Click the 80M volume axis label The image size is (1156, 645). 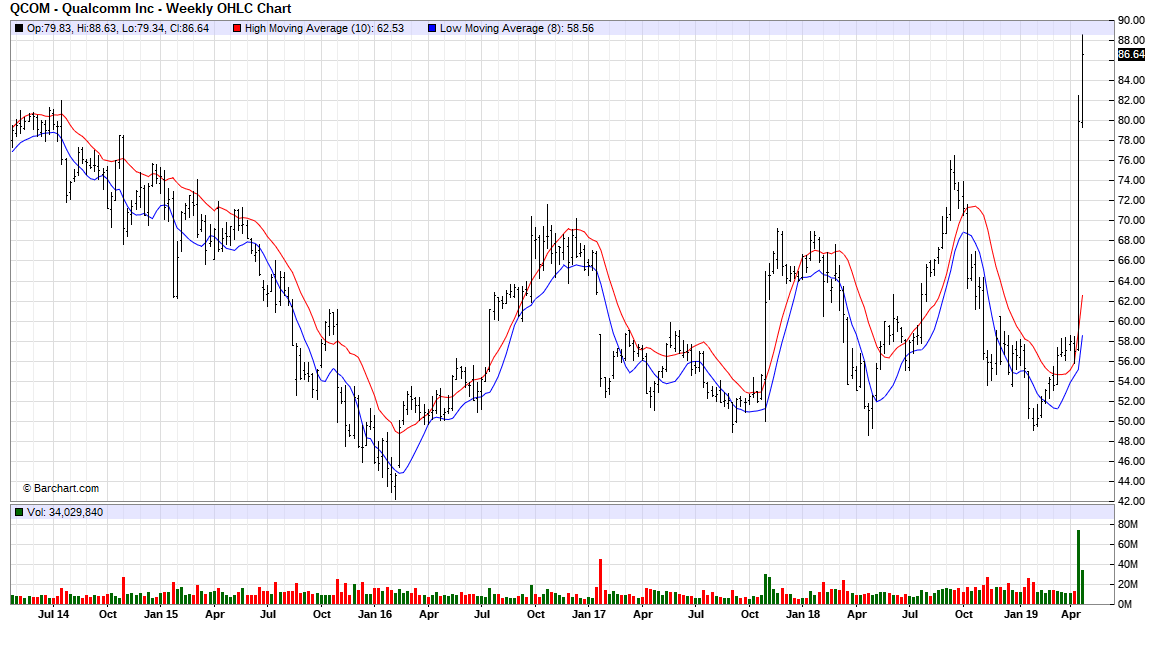[1129, 524]
